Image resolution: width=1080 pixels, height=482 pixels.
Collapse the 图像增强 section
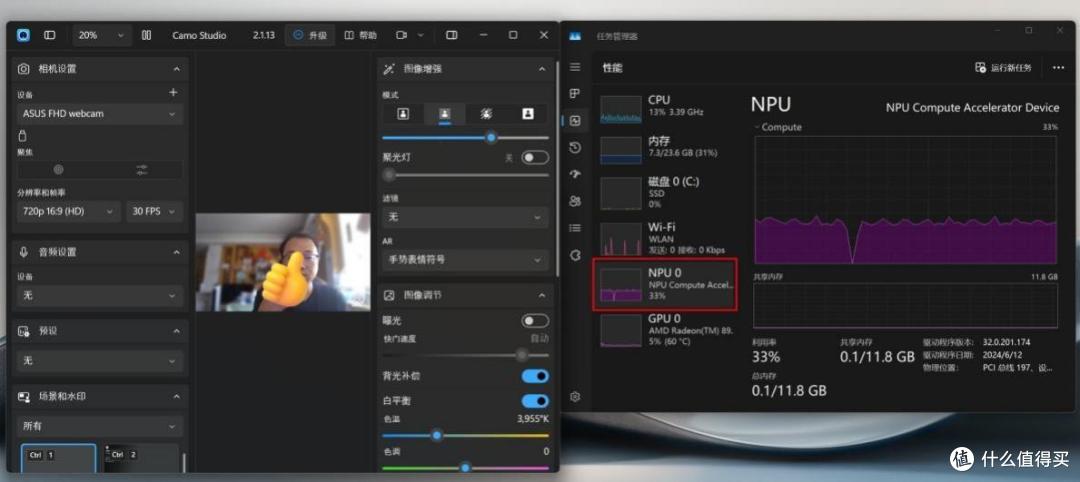click(x=542, y=69)
